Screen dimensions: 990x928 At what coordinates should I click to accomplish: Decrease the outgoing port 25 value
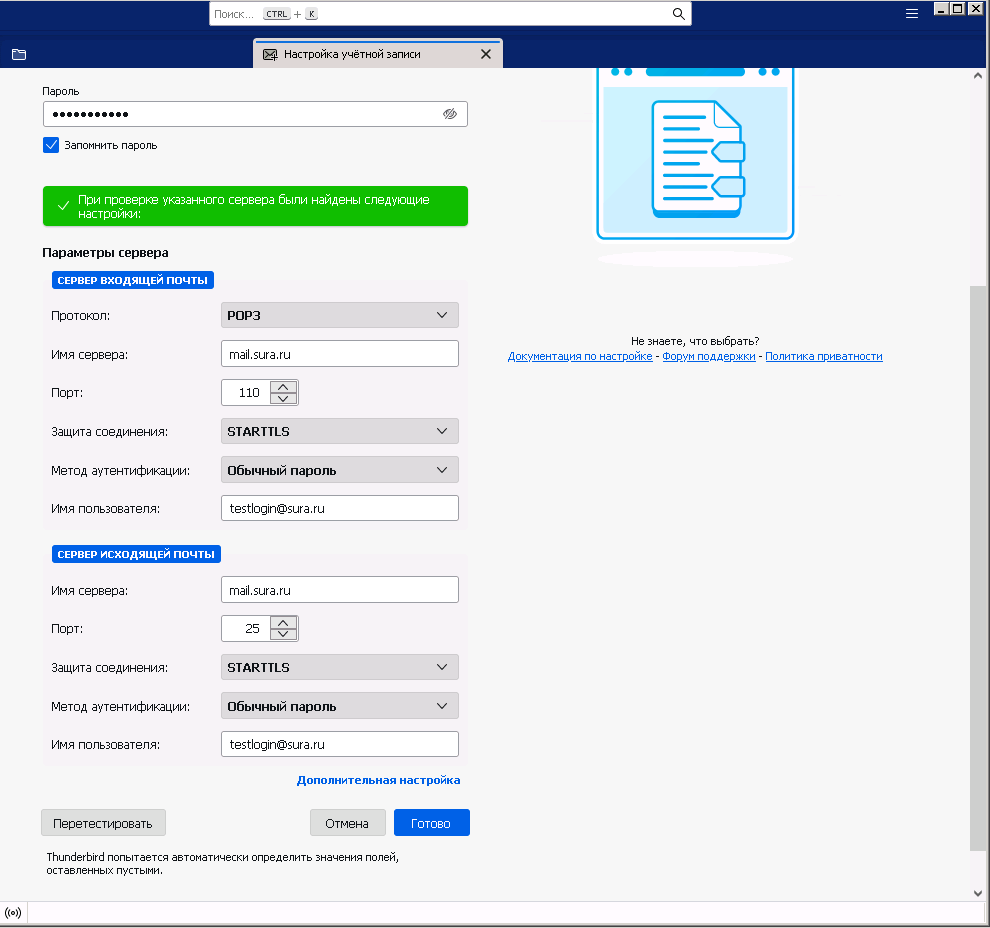pyautogui.click(x=285, y=635)
